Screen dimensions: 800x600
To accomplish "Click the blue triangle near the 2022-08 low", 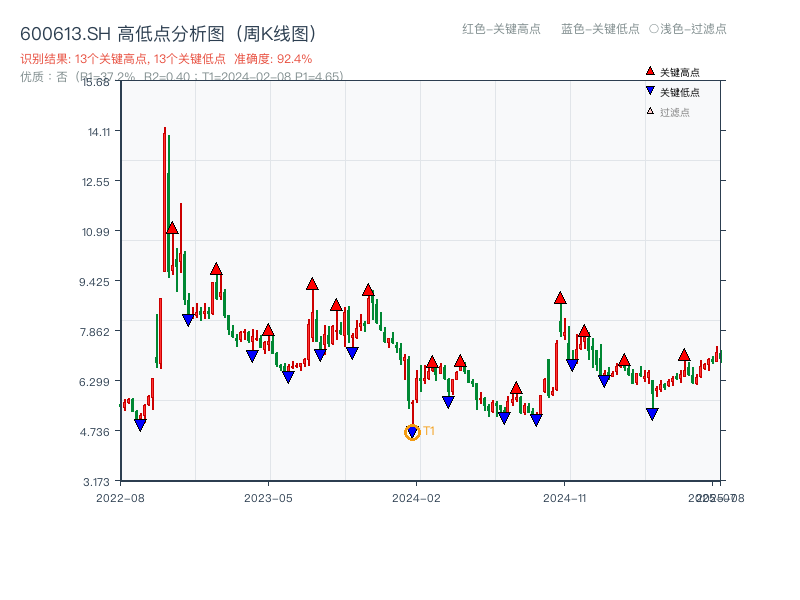I will point(141,425).
